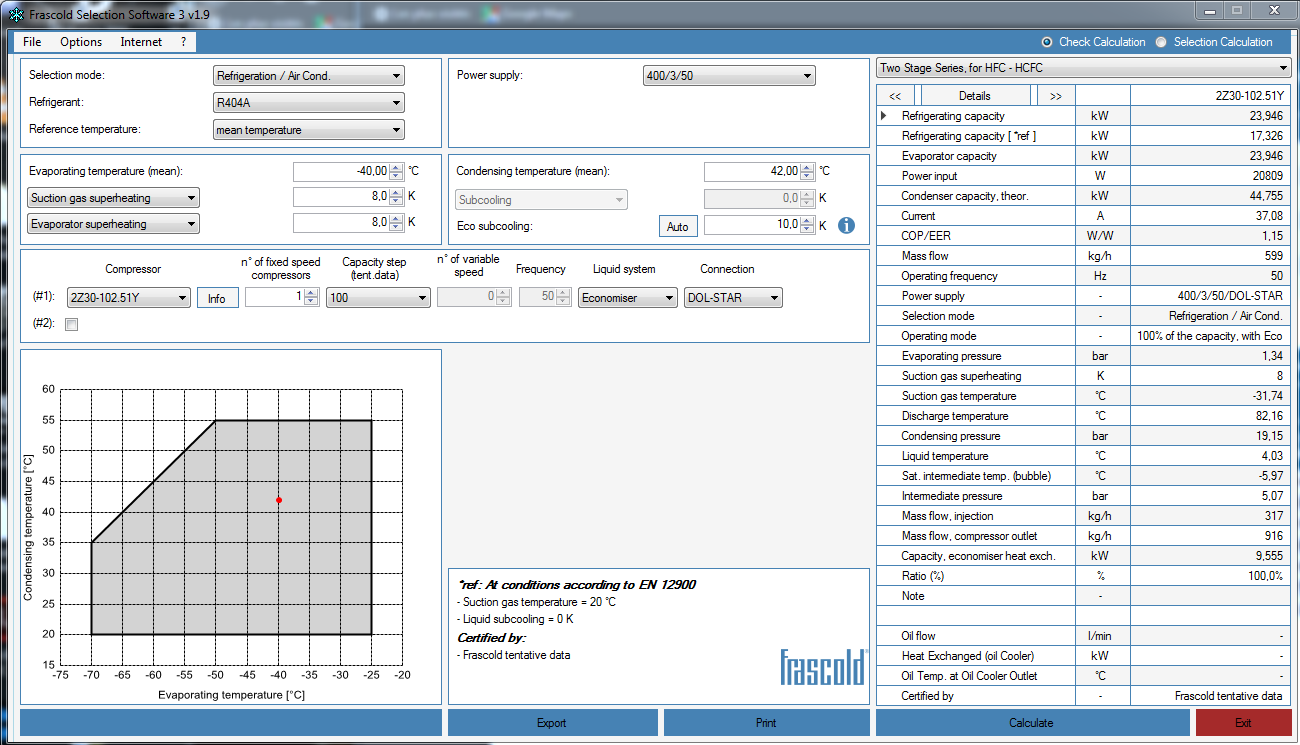Click the Condensing temperature spinner arrows
This screenshot has height=745, width=1300.
[808, 171]
